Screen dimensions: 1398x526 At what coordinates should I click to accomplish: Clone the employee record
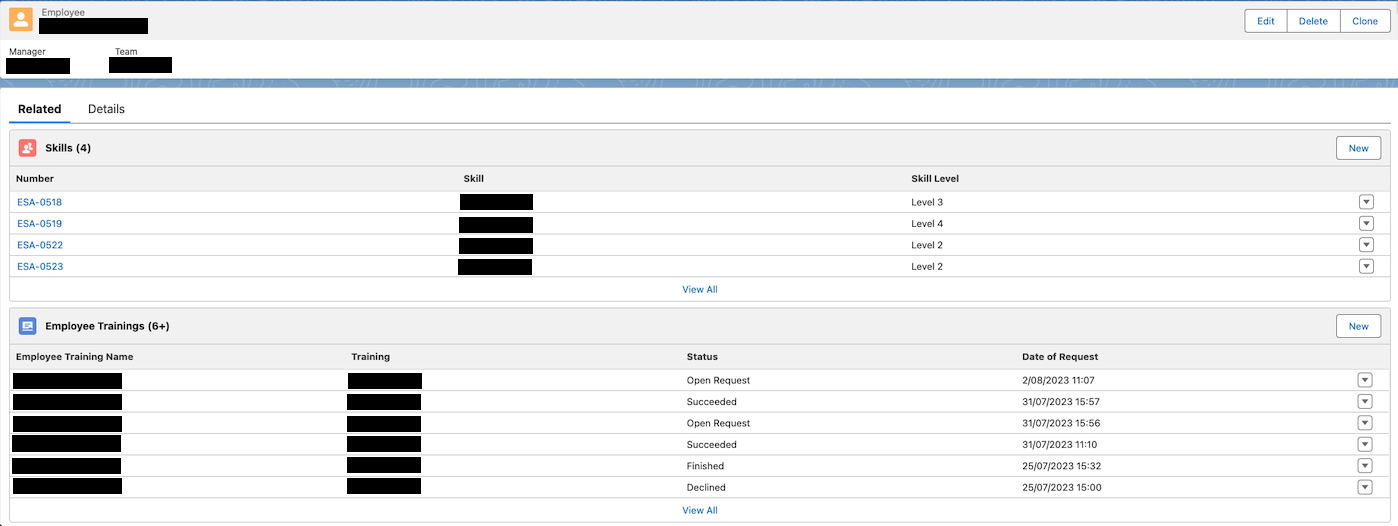(x=1365, y=21)
